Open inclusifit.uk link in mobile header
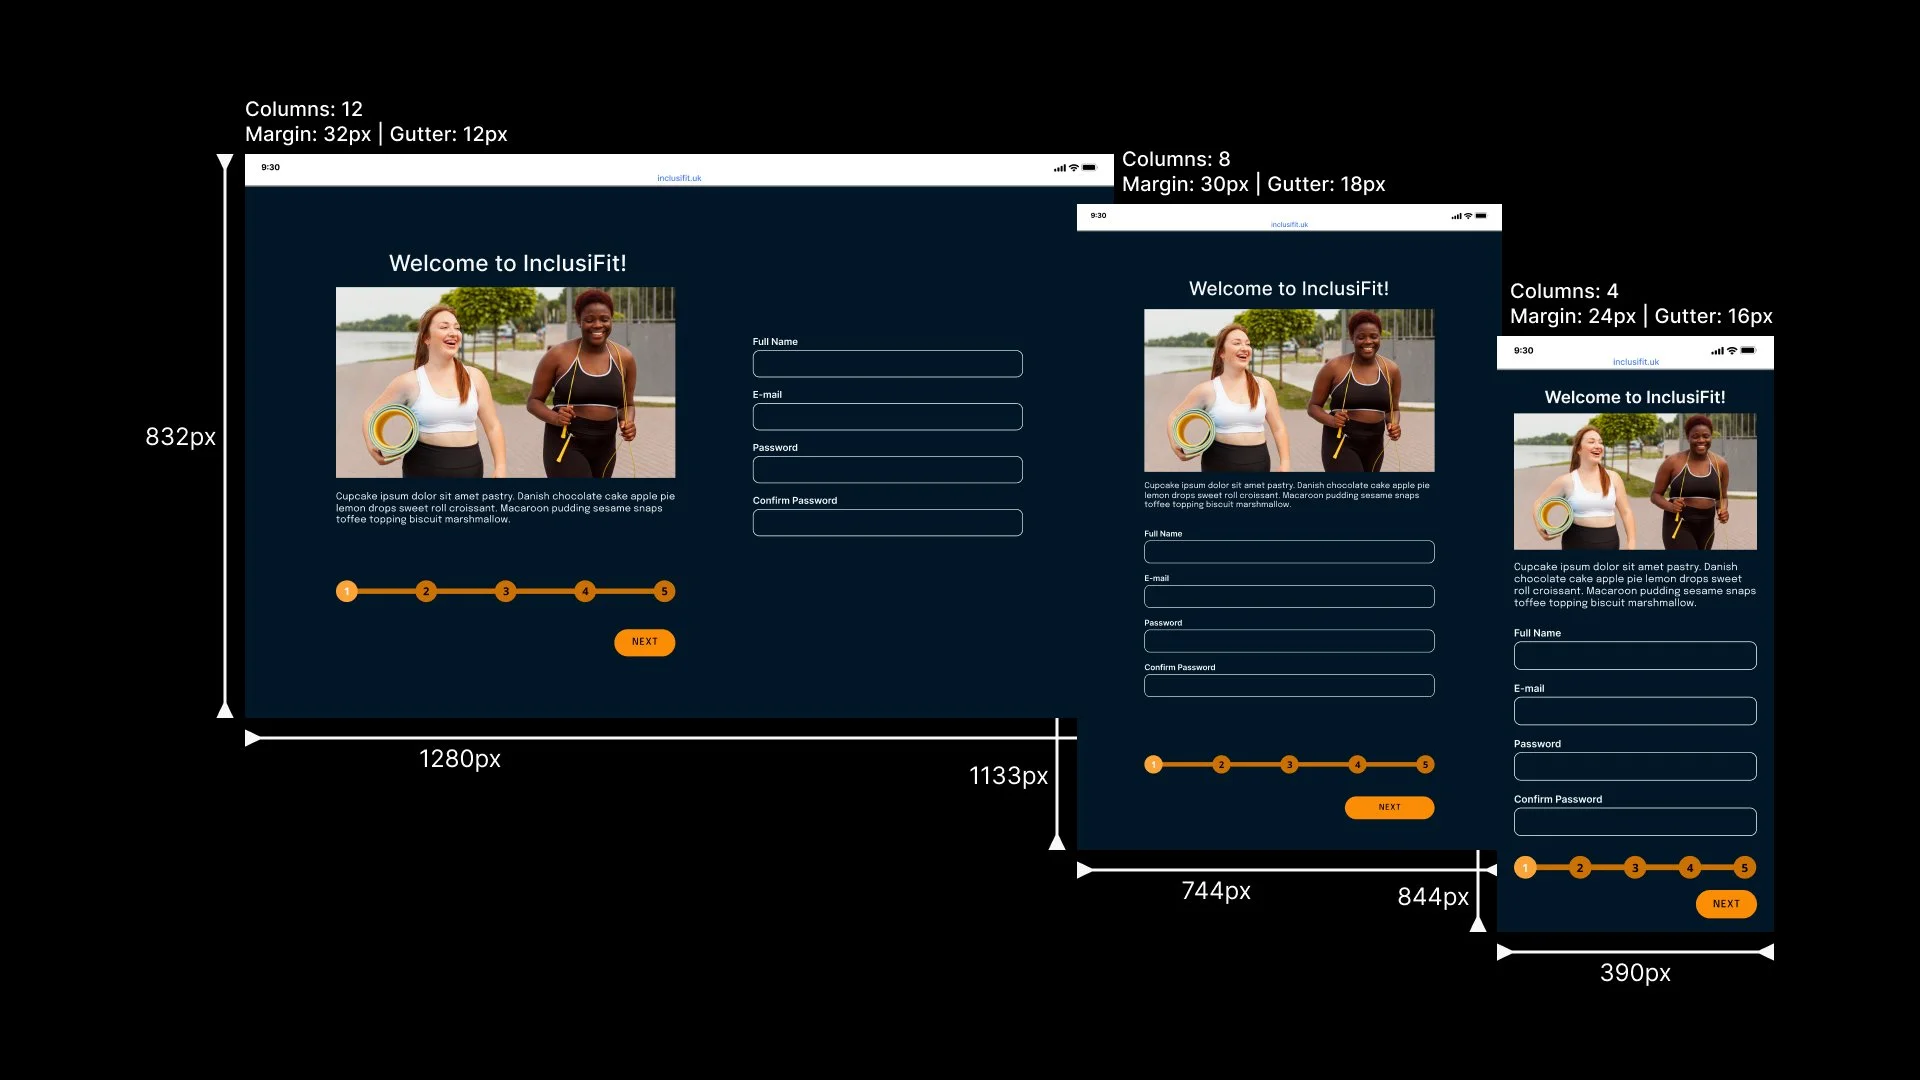Image resolution: width=1920 pixels, height=1080 pixels. 1635,363
